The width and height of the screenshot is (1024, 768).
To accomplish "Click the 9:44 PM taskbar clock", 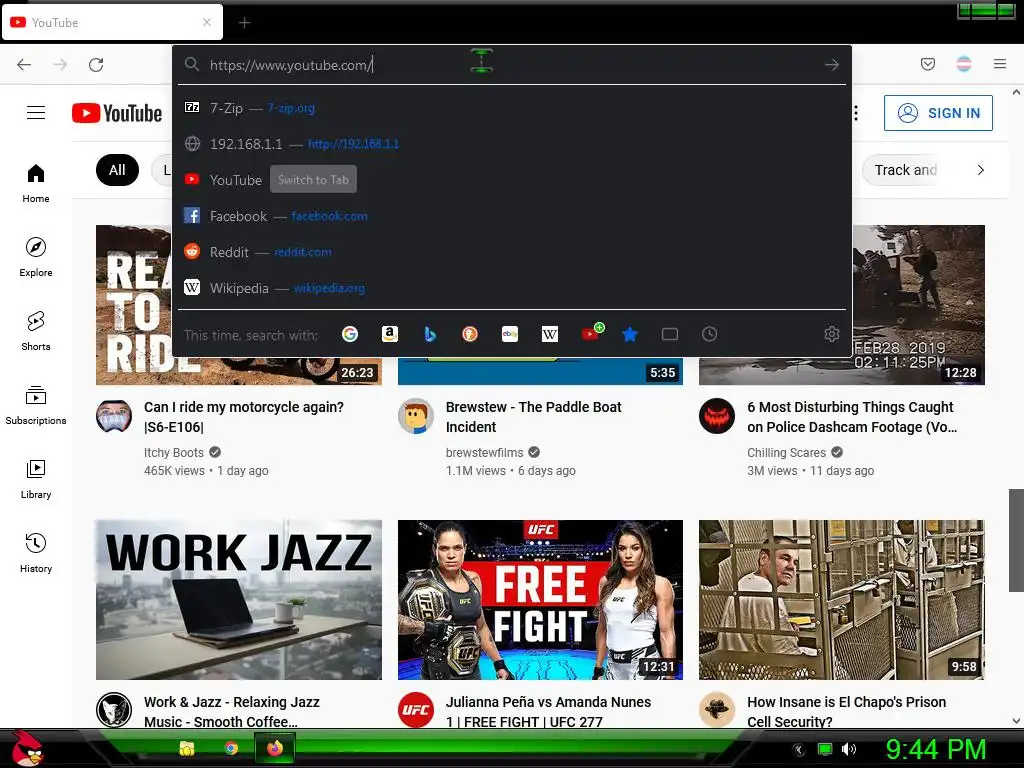I will pos(935,749).
